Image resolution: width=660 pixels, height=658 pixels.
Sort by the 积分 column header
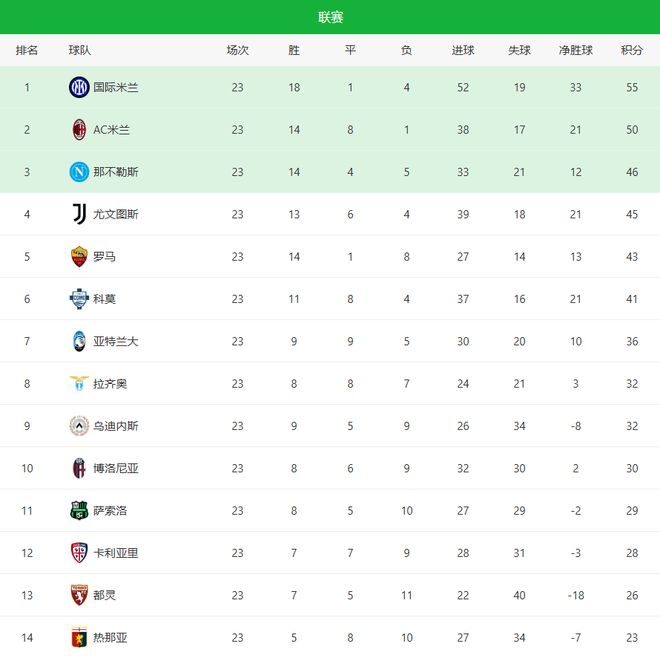631,50
